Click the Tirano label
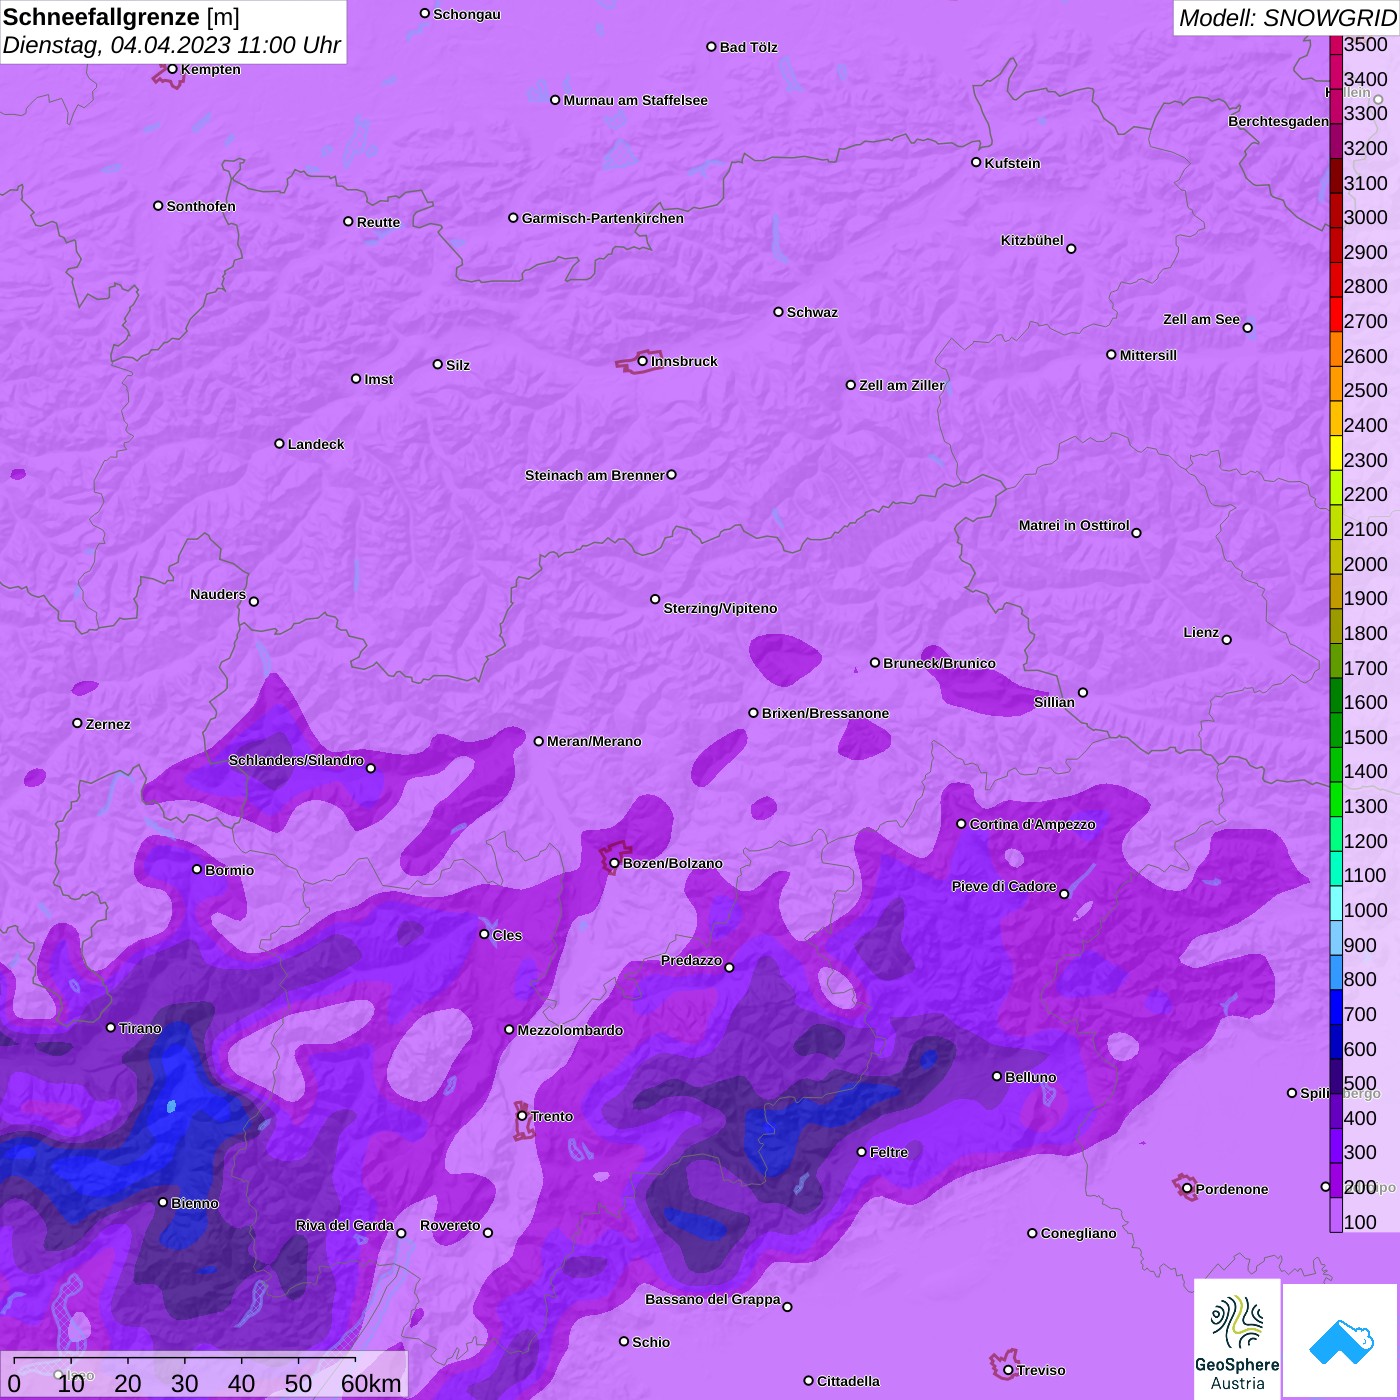The height and width of the screenshot is (1400, 1400). click(140, 1028)
